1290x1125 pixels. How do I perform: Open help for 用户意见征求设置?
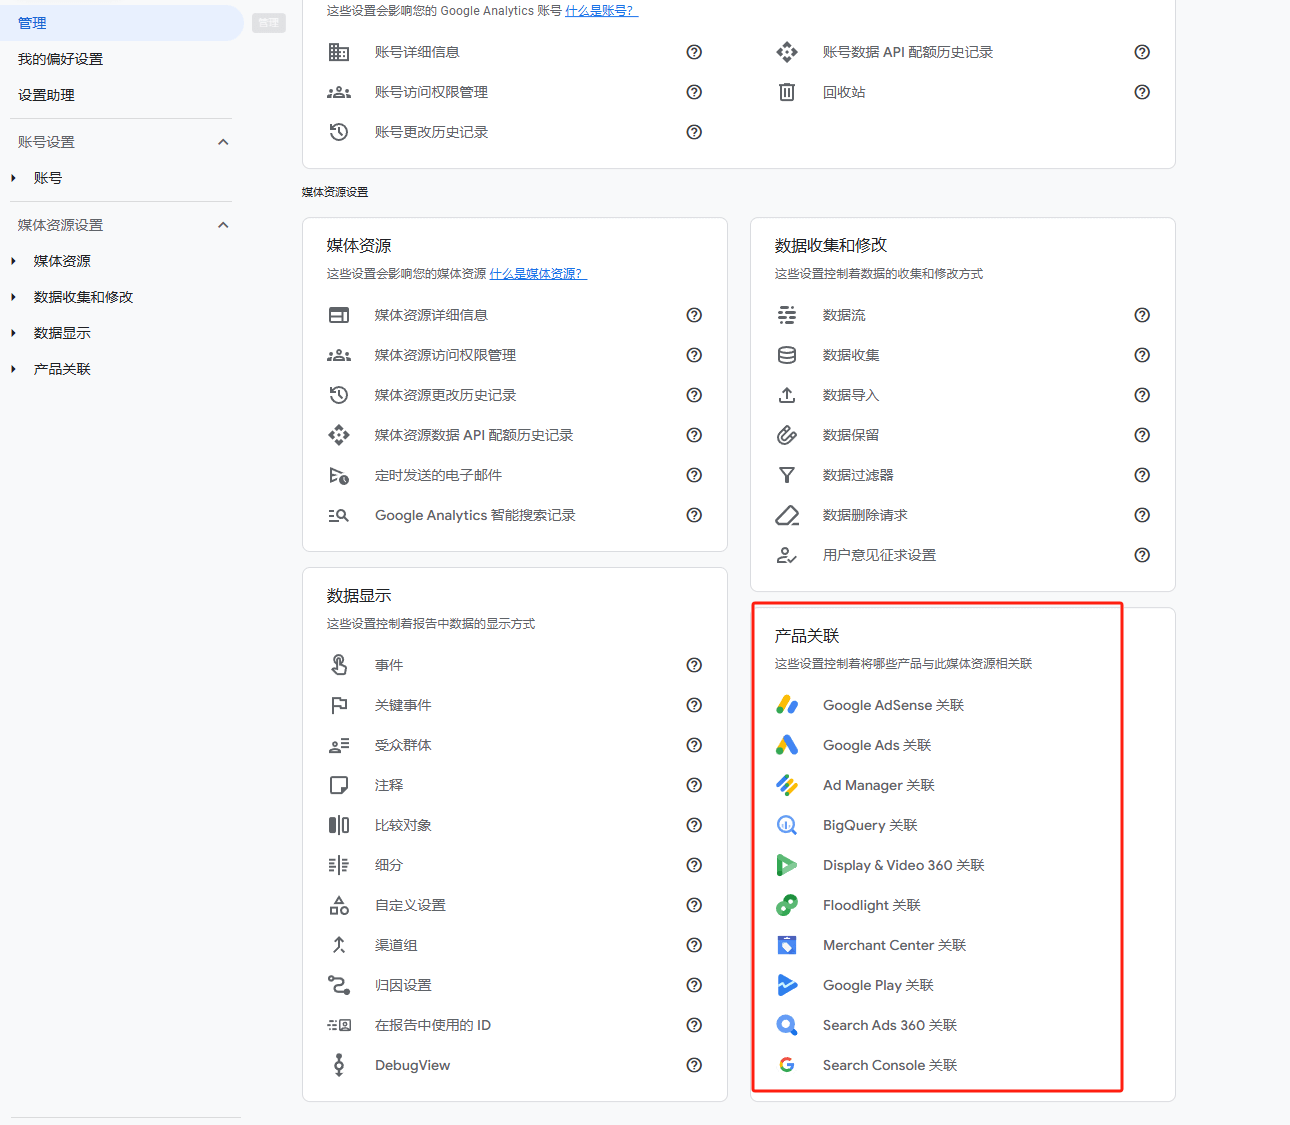1142,555
